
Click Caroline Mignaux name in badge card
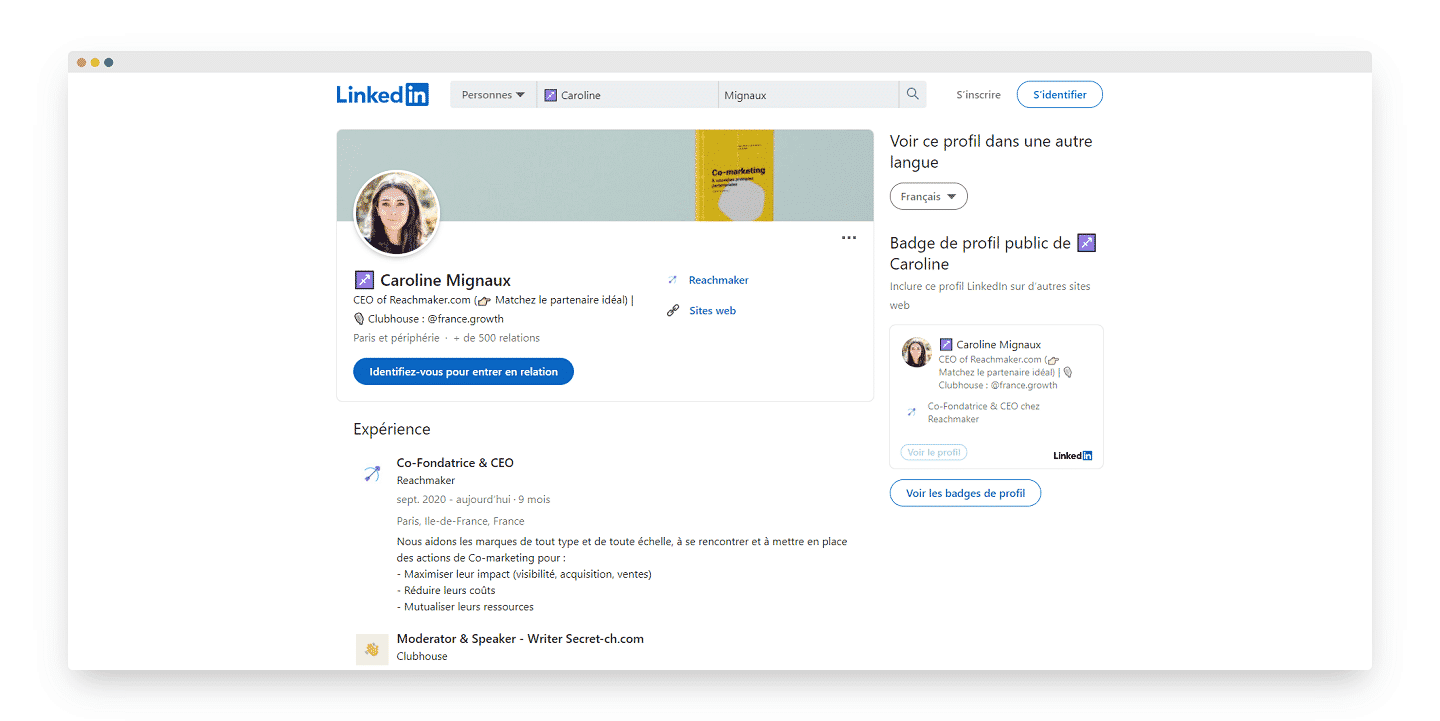(998, 345)
